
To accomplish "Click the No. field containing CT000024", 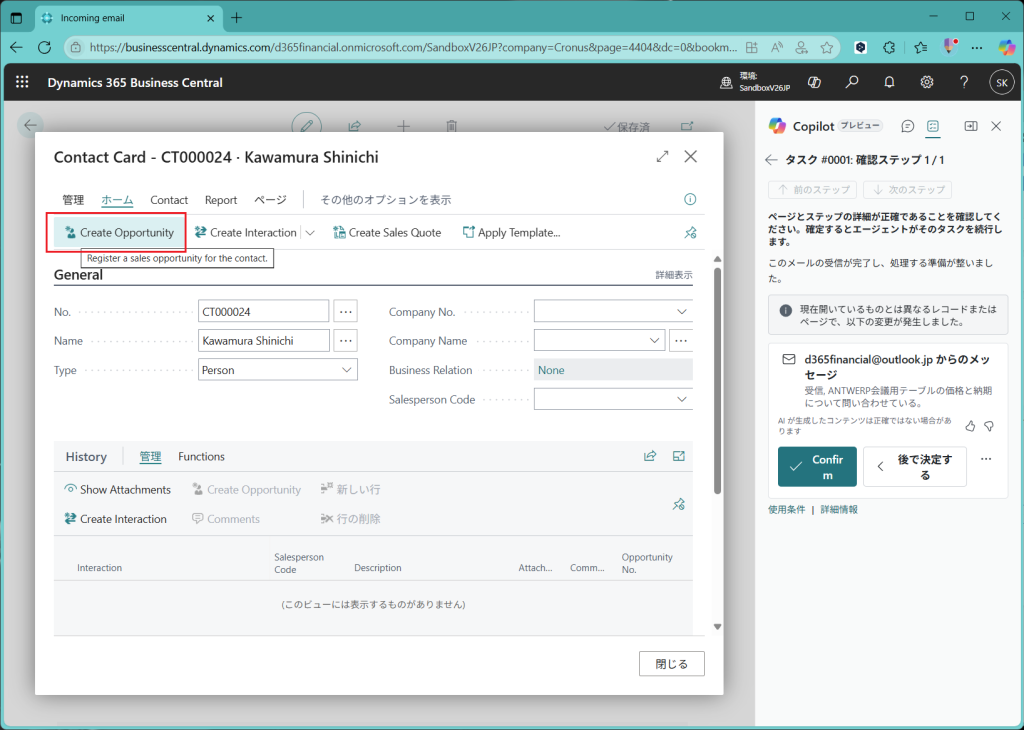I will point(263,311).
